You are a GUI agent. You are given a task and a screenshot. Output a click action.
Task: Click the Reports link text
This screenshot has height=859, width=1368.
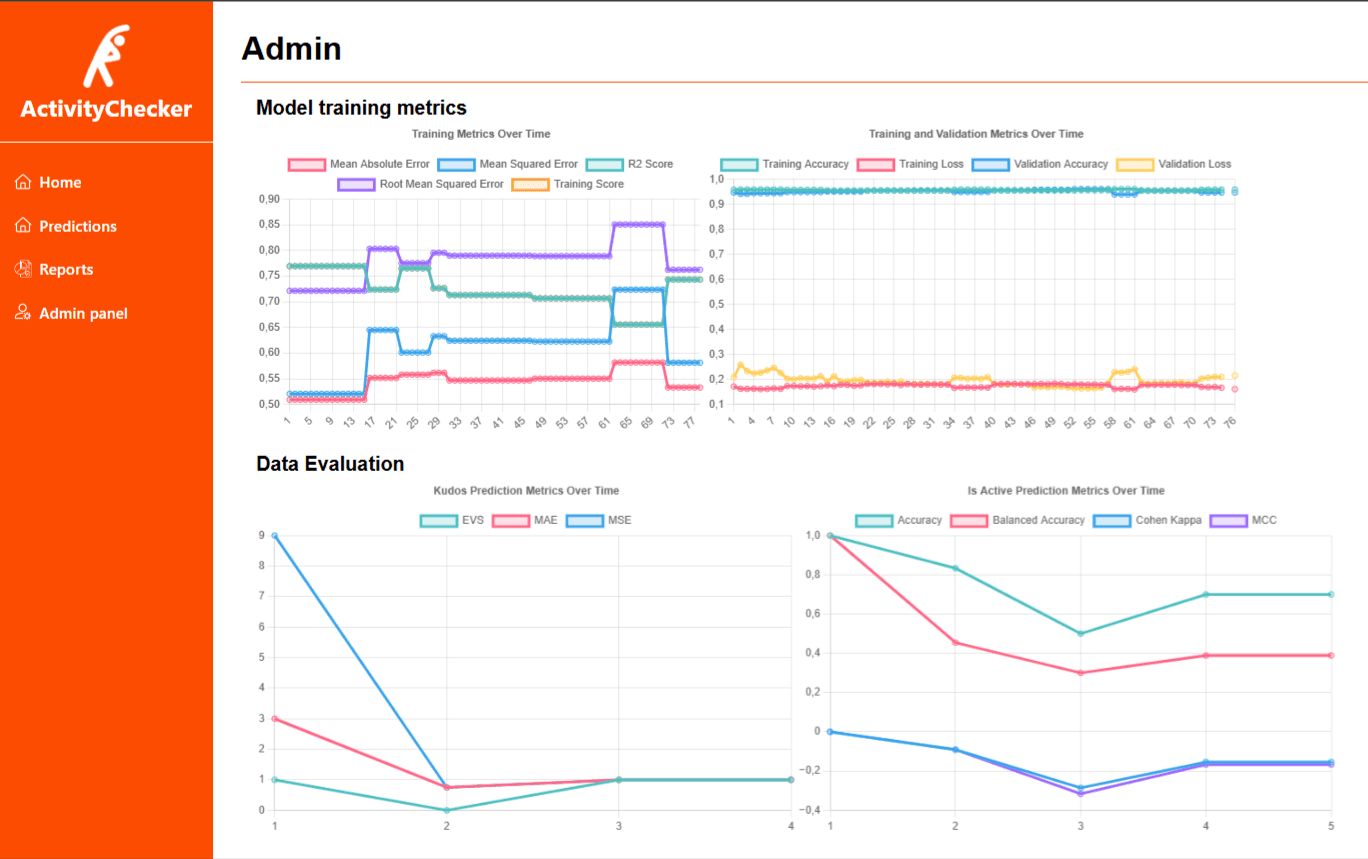[67, 269]
